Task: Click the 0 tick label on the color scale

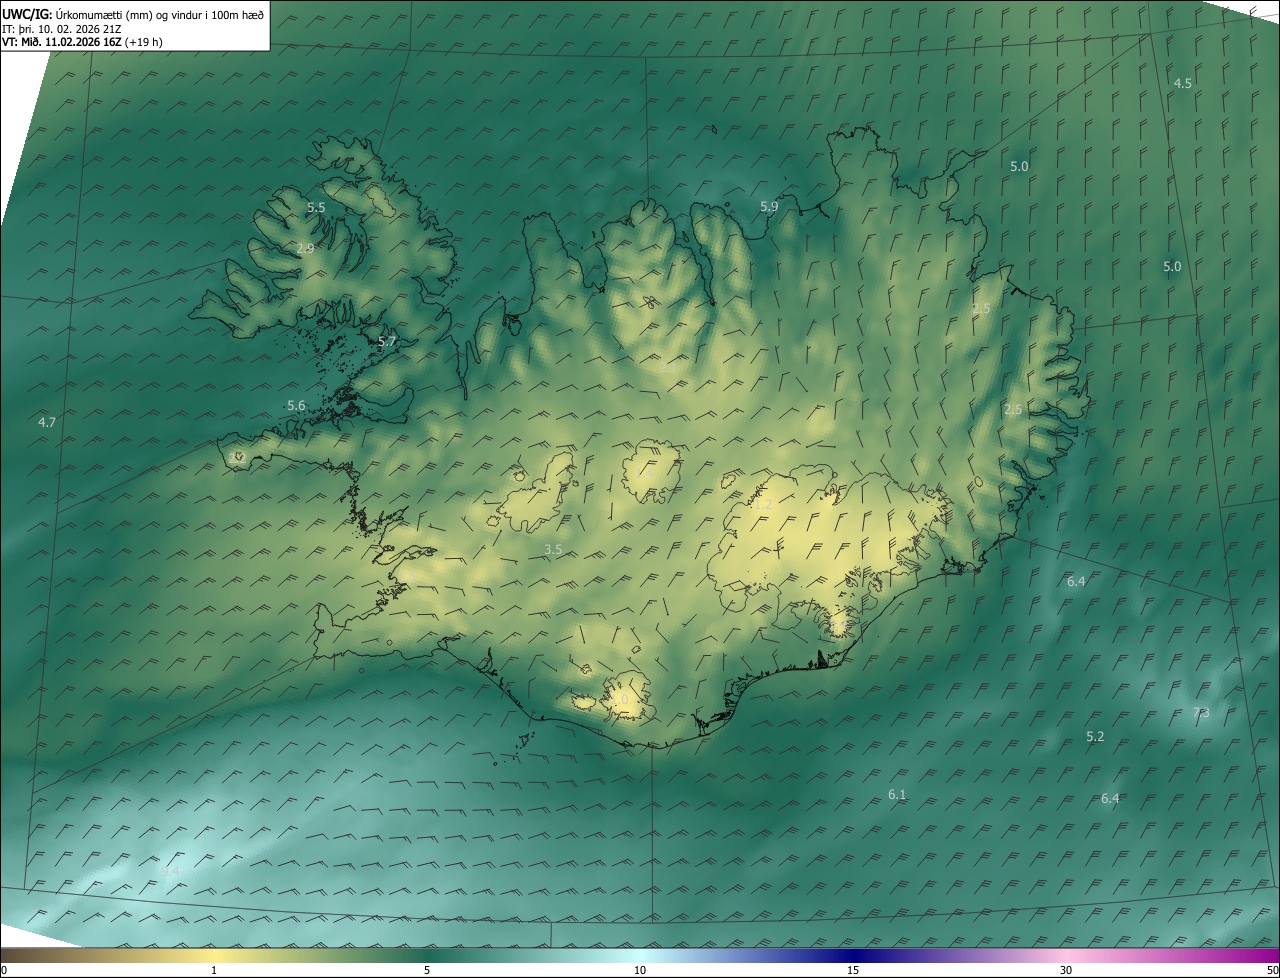Action: point(4,970)
